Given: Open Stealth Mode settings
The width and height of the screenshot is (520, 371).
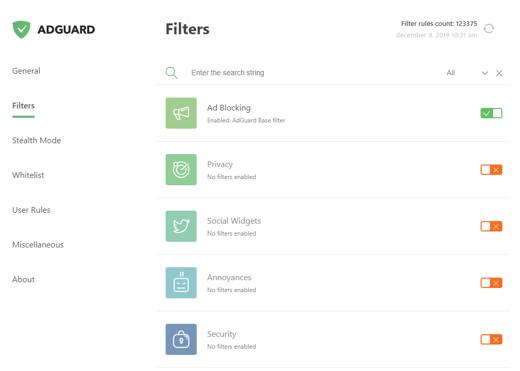Looking at the screenshot, I should point(36,140).
